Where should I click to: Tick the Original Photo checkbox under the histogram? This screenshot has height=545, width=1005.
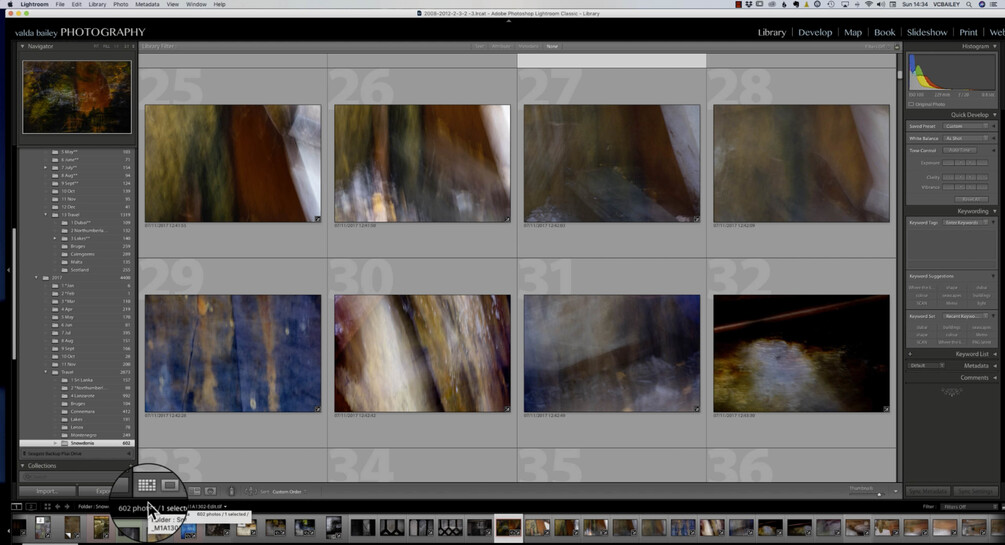[911, 104]
